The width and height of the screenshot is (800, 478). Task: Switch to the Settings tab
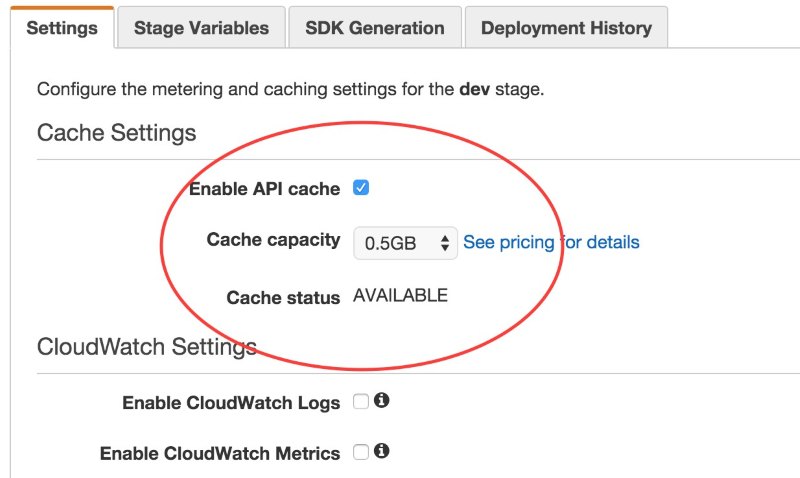[62, 28]
